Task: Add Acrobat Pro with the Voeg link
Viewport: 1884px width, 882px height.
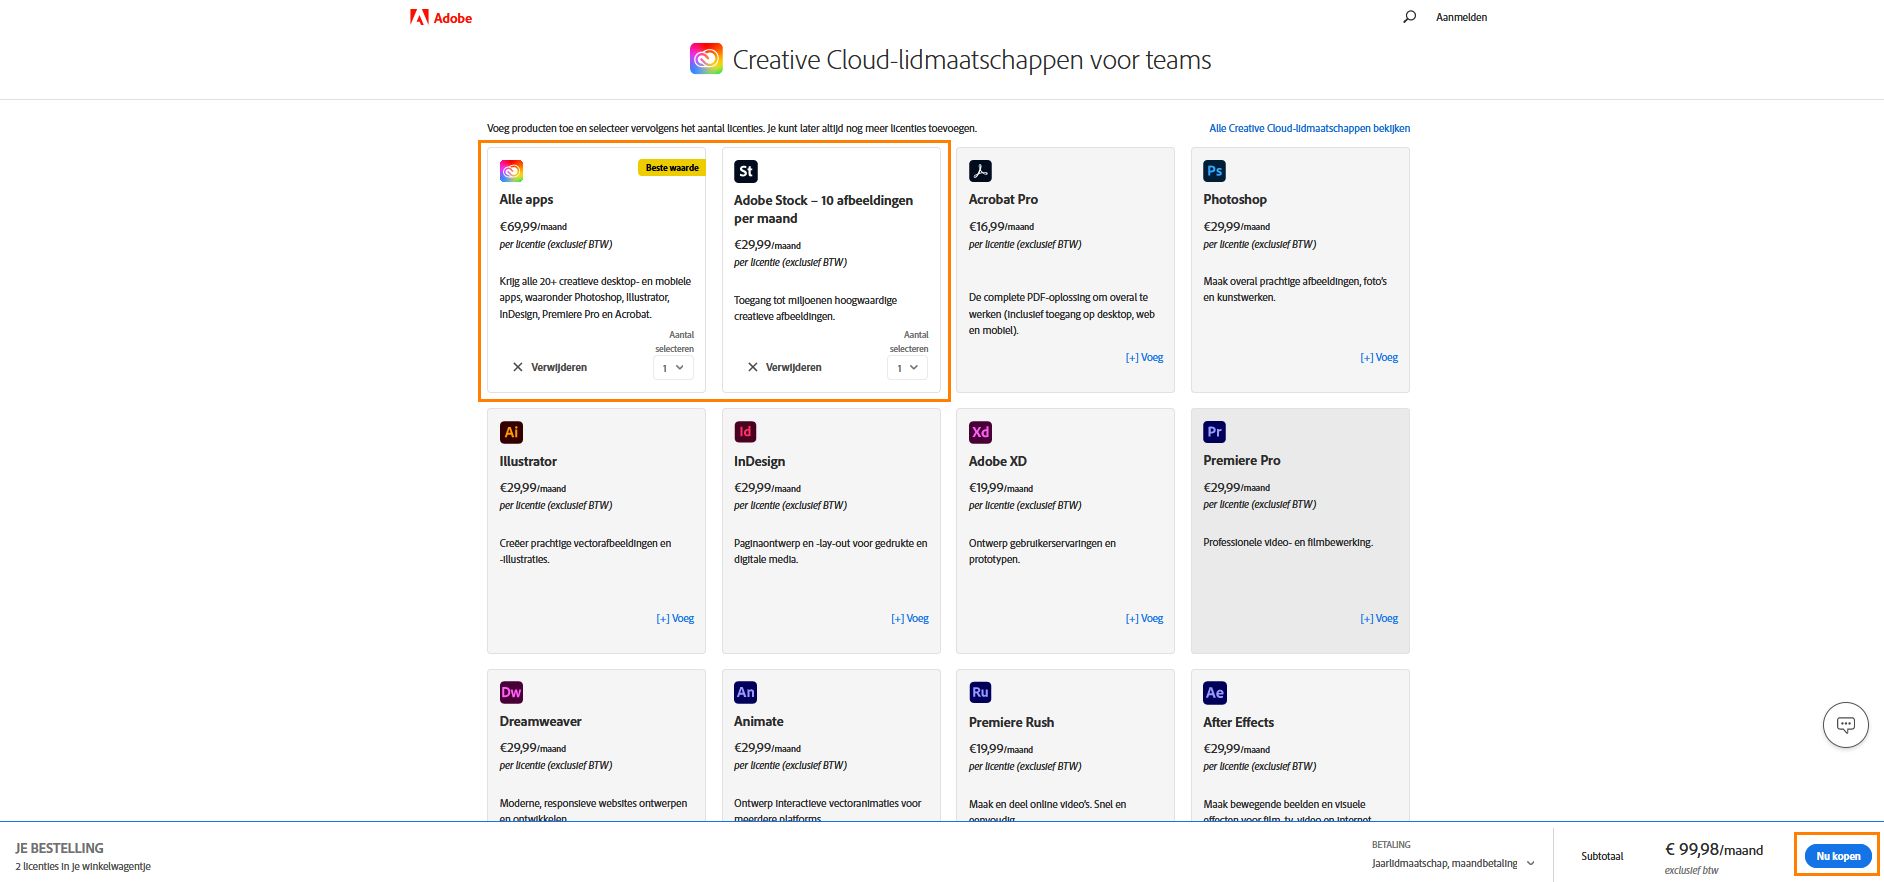Action: [1144, 357]
